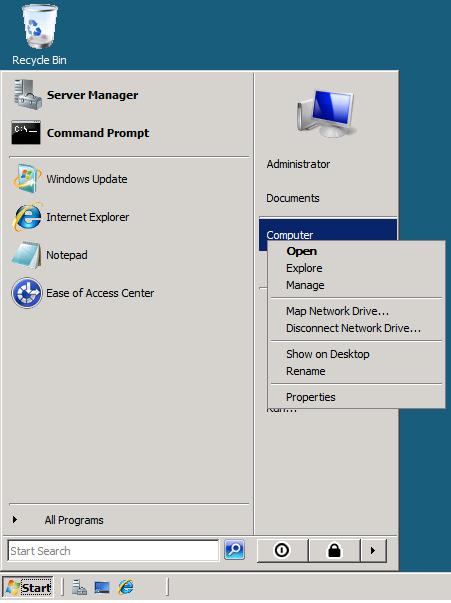
Task: Click Server Manager quick launch icon
Action: pyautogui.click(x=79, y=587)
